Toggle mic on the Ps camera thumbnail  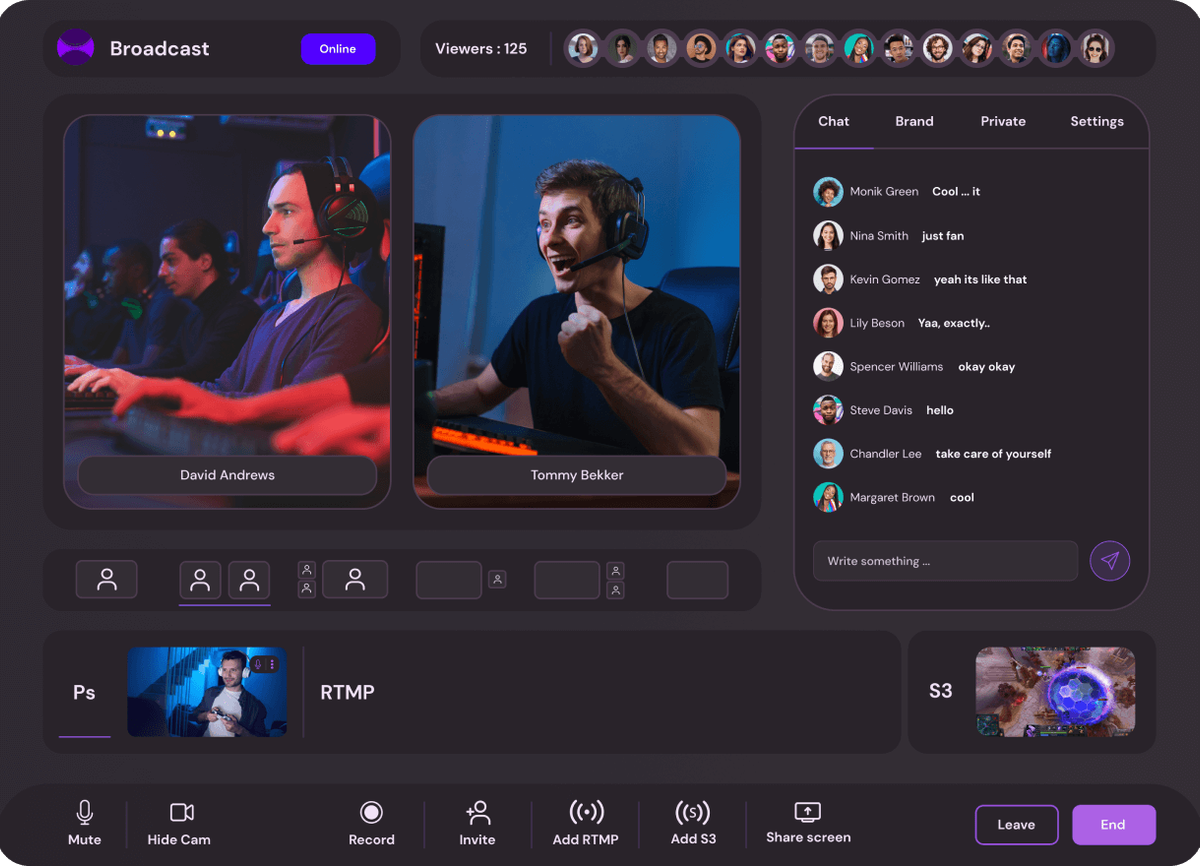258,664
